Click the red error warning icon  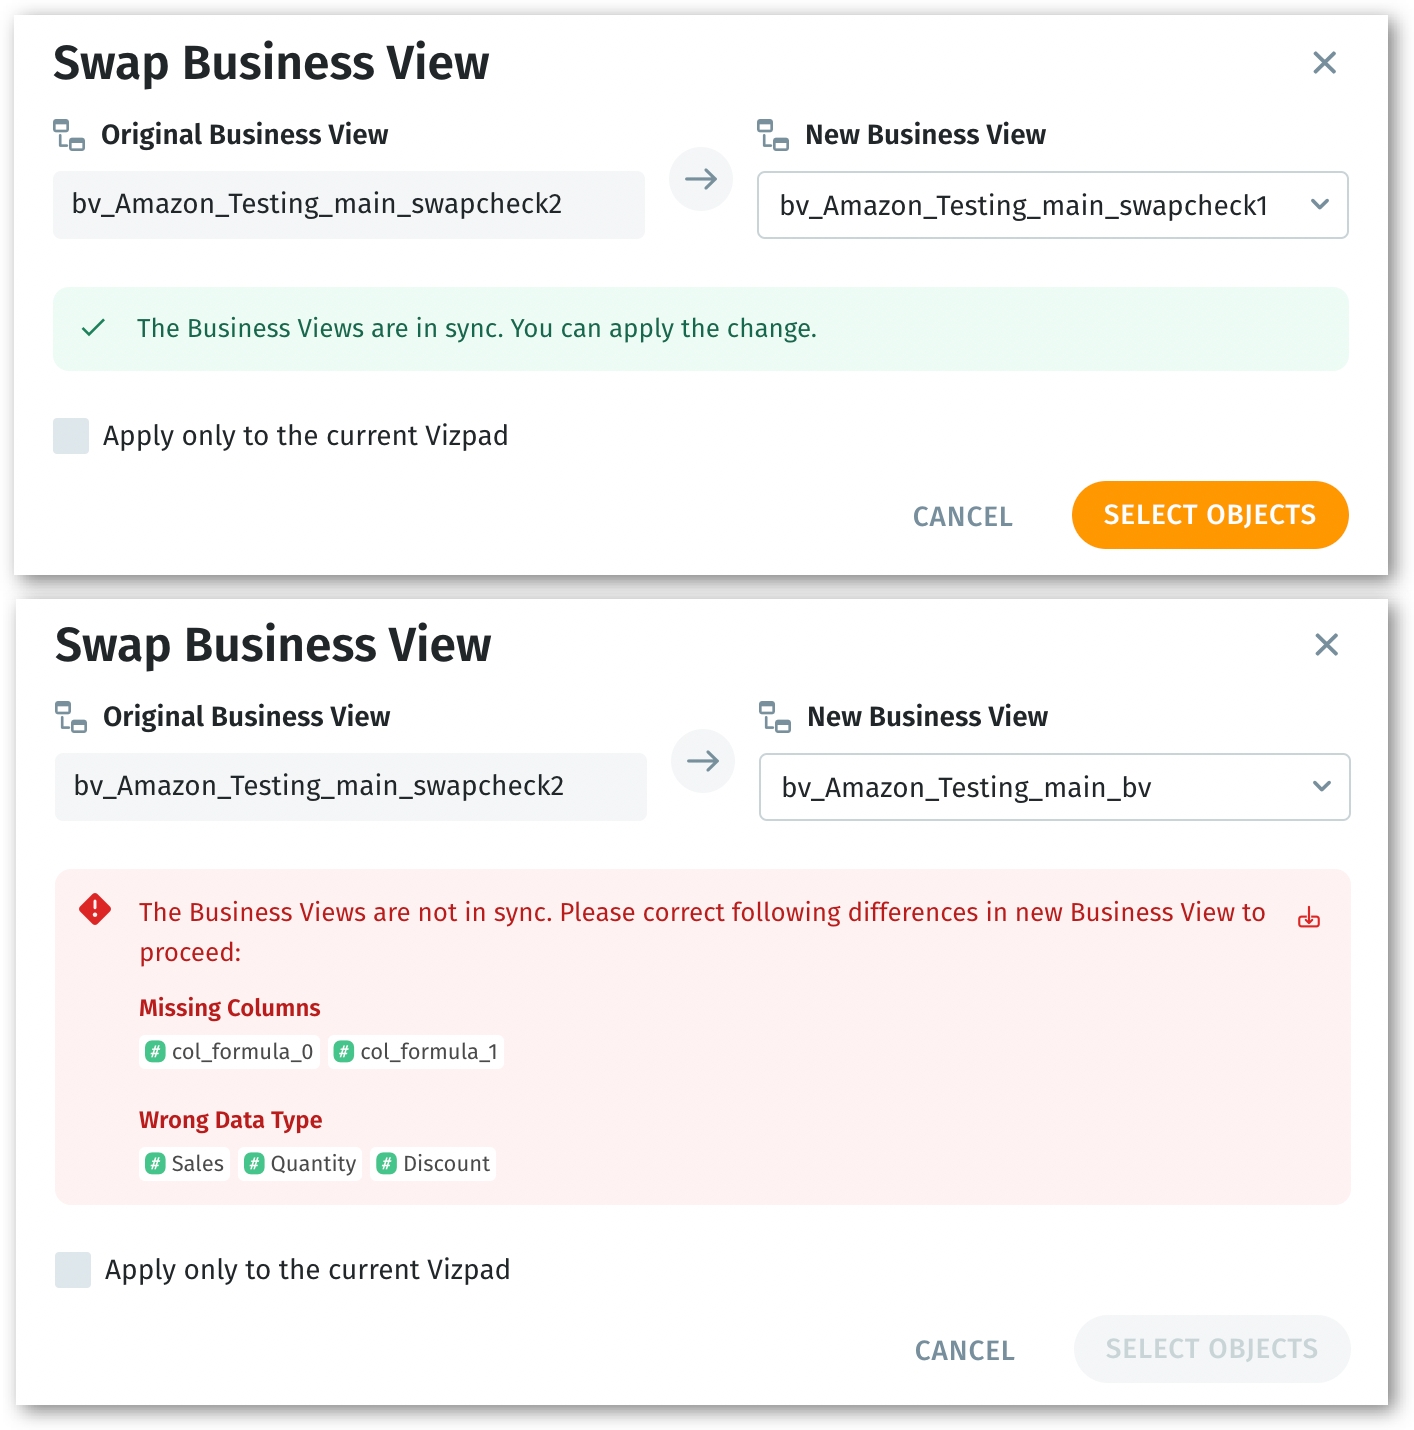[x=95, y=909]
